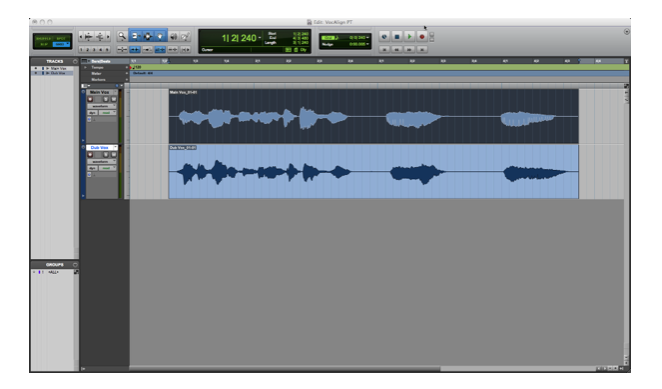Image resolution: width=662 pixels, height=389 pixels.
Task: Select the Pencil tool
Action: [x=185, y=36]
